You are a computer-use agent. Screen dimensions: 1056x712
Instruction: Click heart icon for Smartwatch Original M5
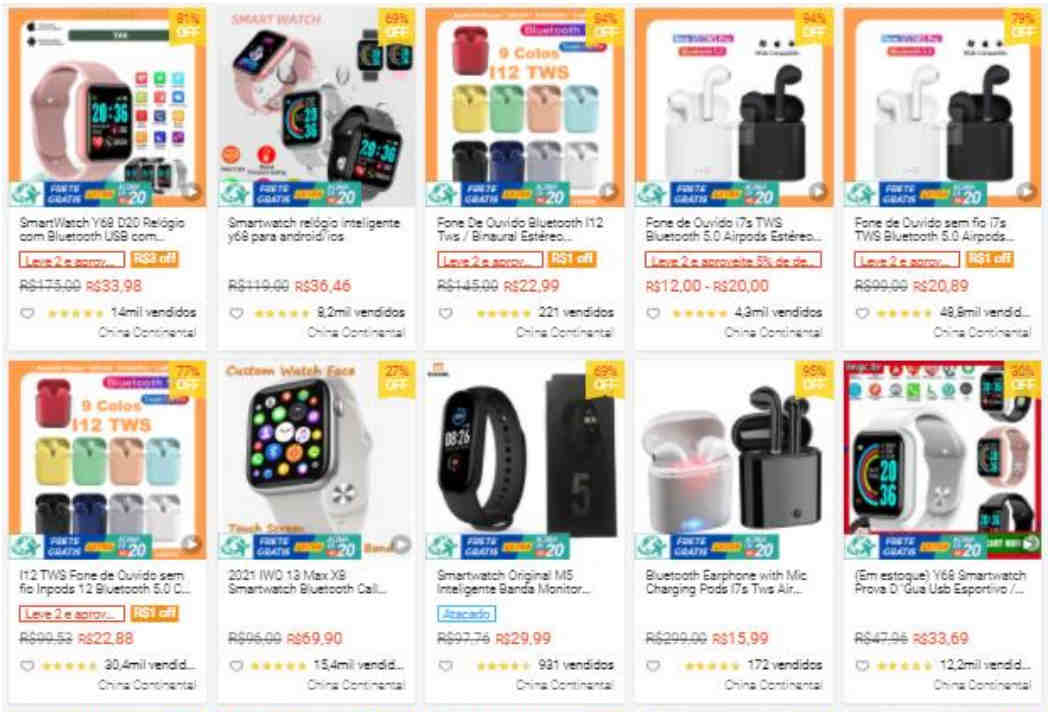(x=445, y=666)
